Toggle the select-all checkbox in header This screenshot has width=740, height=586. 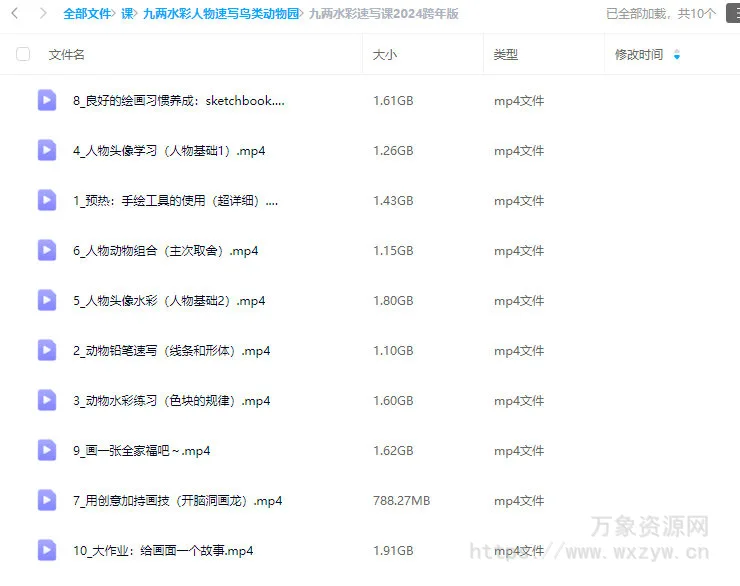(23, 54)
